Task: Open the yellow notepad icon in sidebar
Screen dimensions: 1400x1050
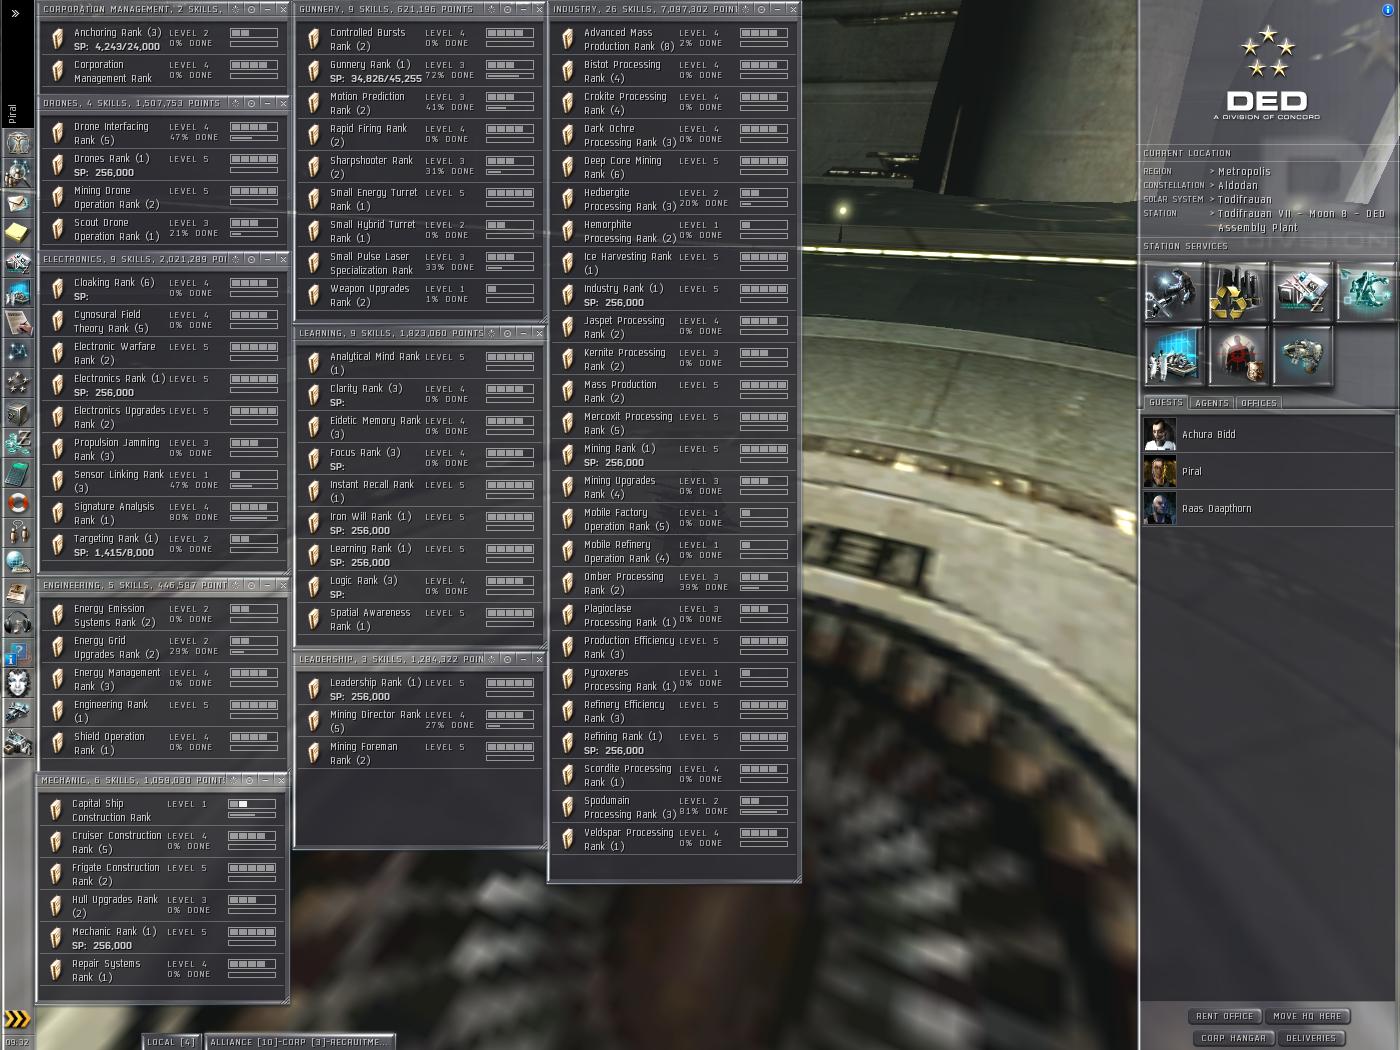Action: (x=18, y=232)
